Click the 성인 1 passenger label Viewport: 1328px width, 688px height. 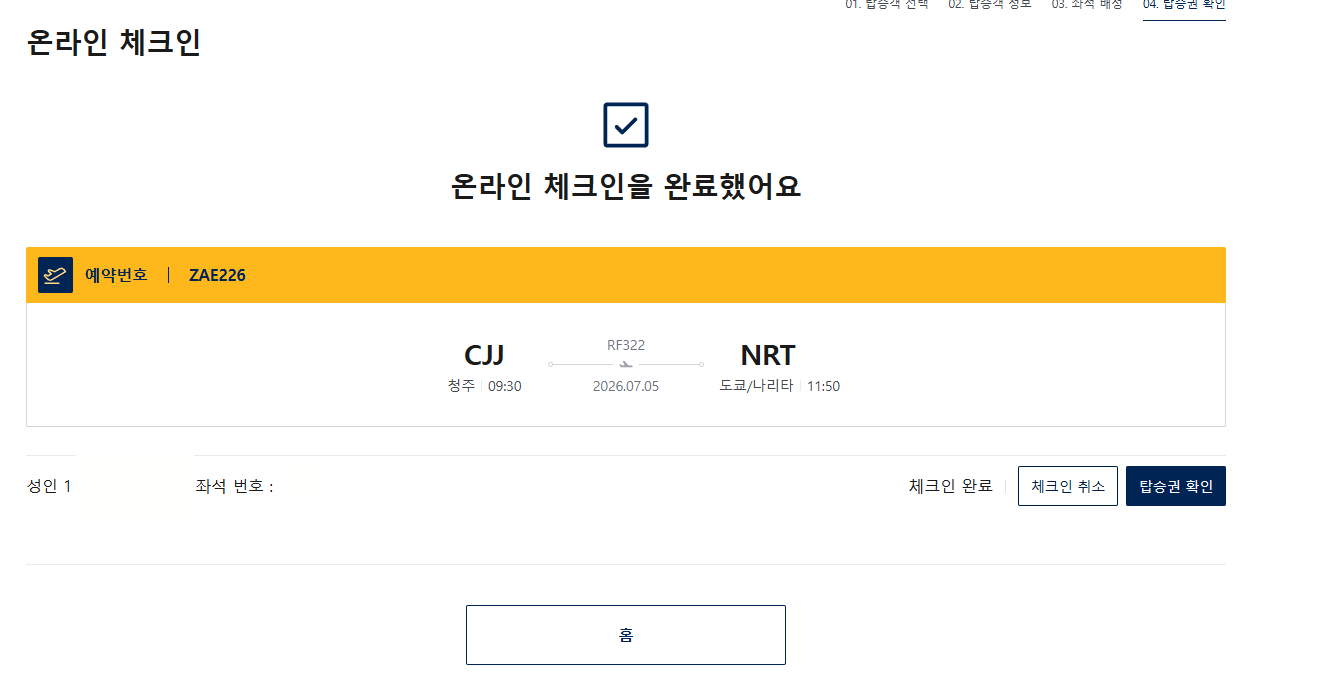click(49, 487)
